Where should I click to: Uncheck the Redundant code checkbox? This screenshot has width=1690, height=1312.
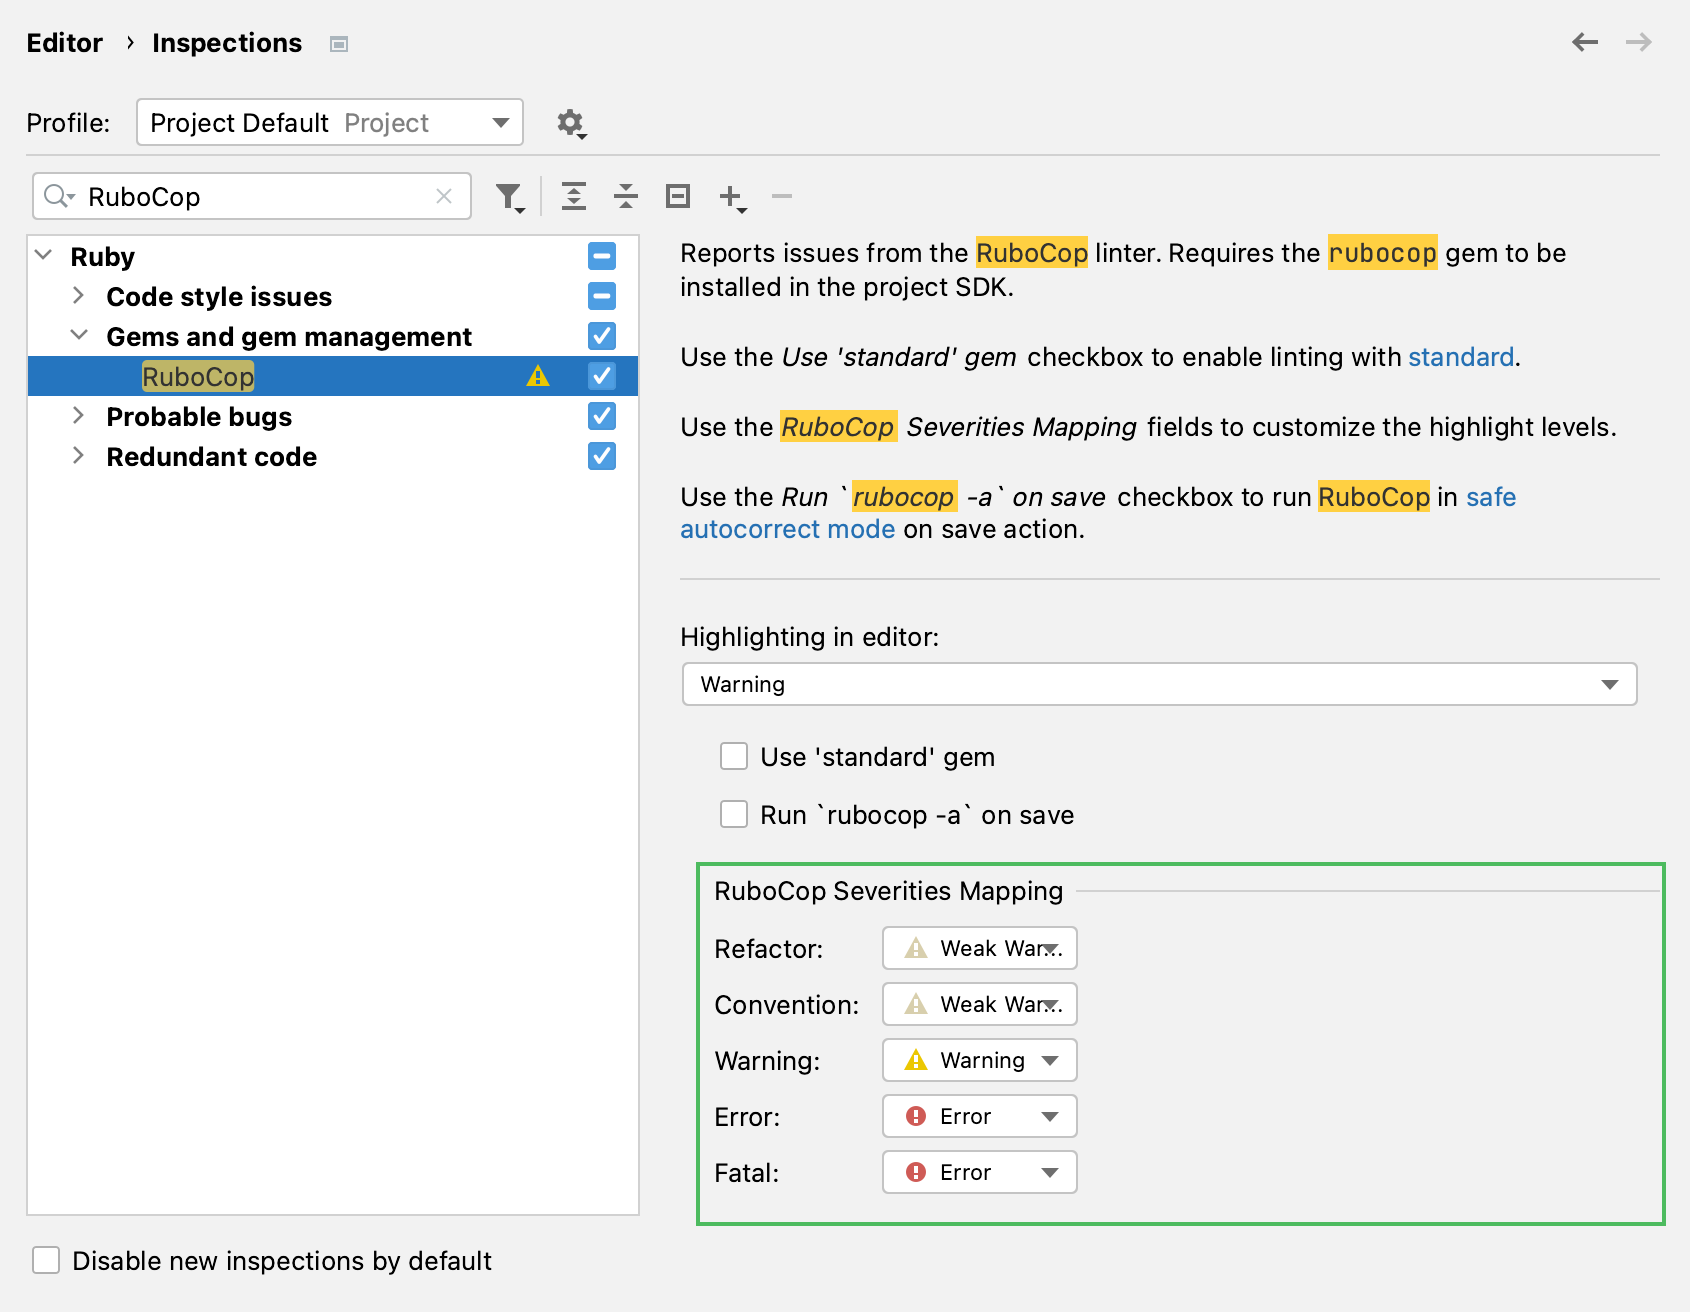click(602, 456)
